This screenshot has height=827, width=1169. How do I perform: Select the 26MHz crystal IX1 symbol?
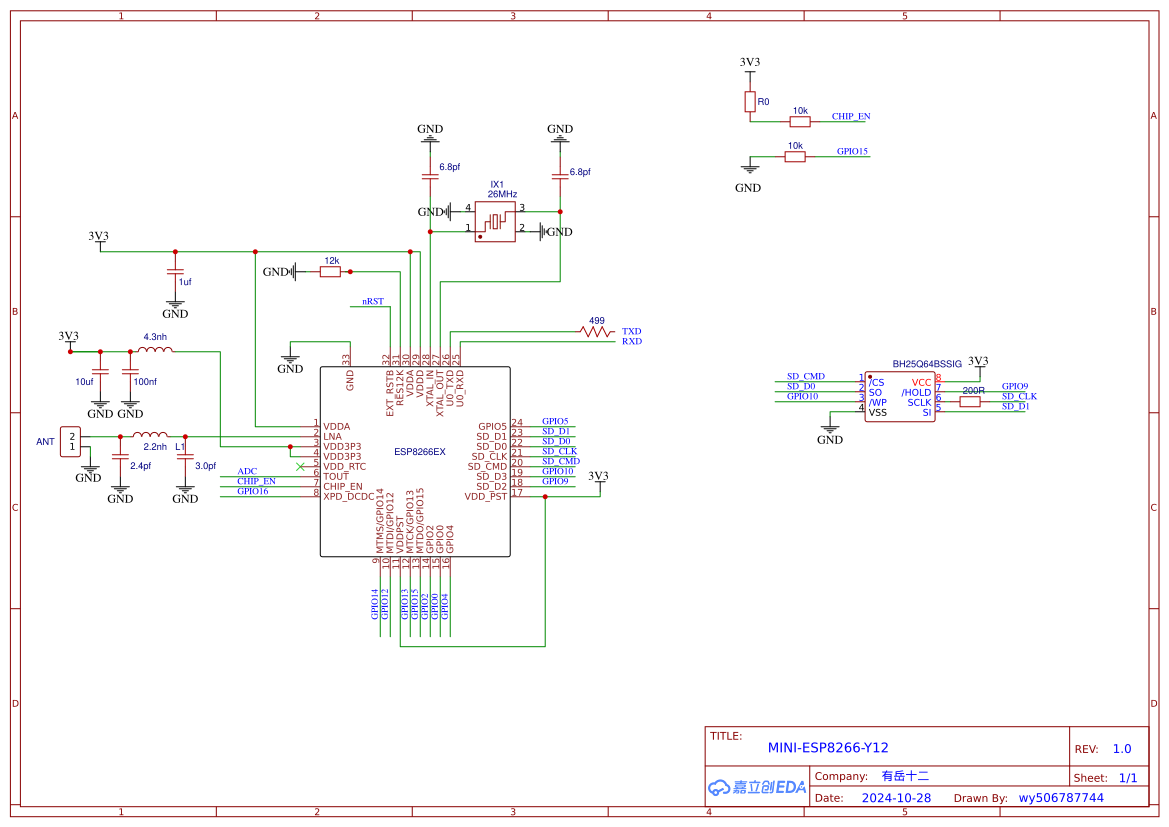pos(495,221)
